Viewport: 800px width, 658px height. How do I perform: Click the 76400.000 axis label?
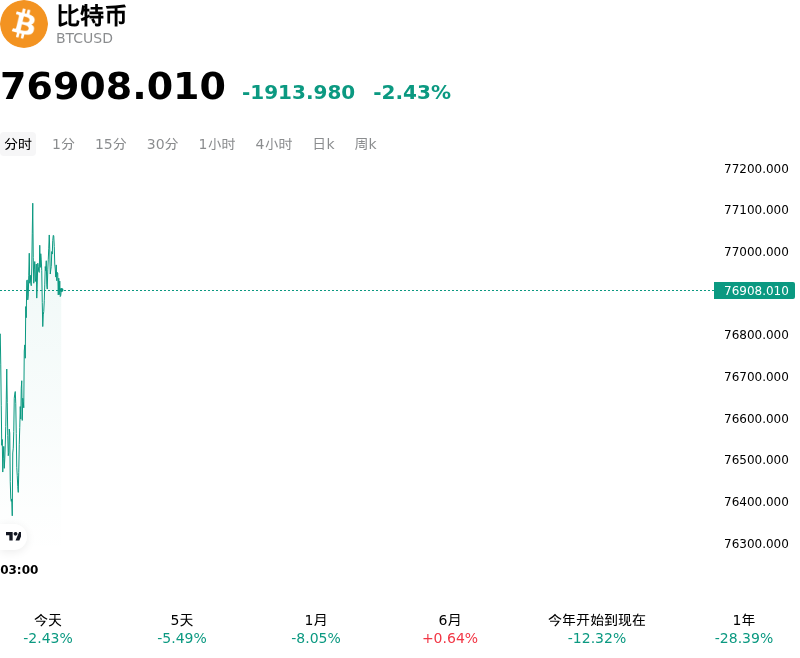tap(756, 502)
